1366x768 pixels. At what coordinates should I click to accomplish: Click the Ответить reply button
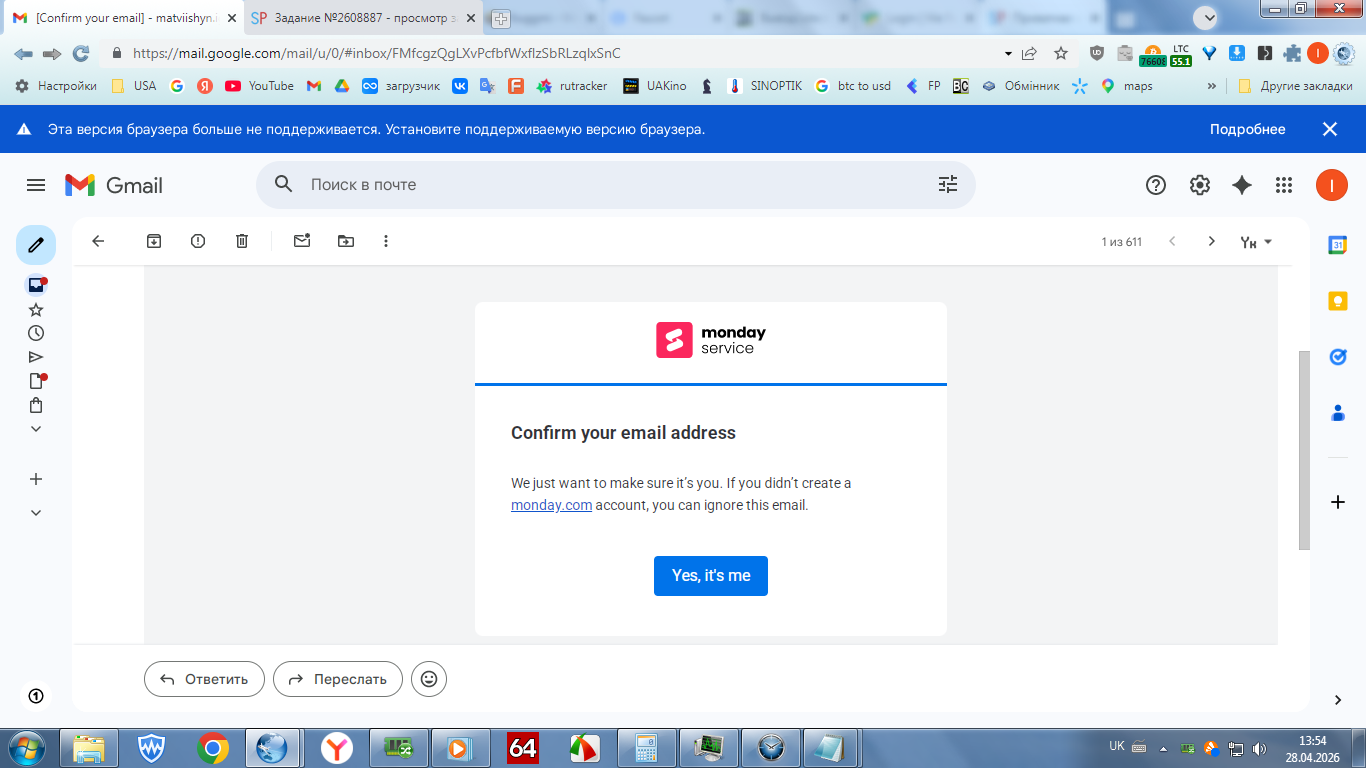pos(204,679)
